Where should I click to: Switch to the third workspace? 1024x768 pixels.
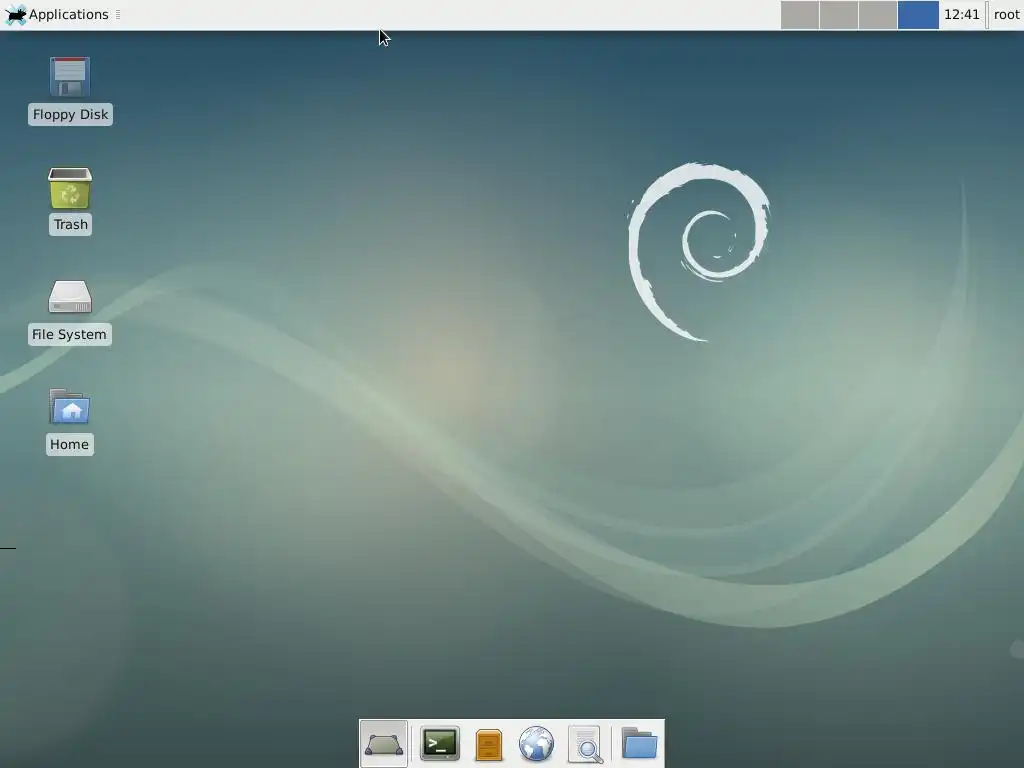coord(877,15)
